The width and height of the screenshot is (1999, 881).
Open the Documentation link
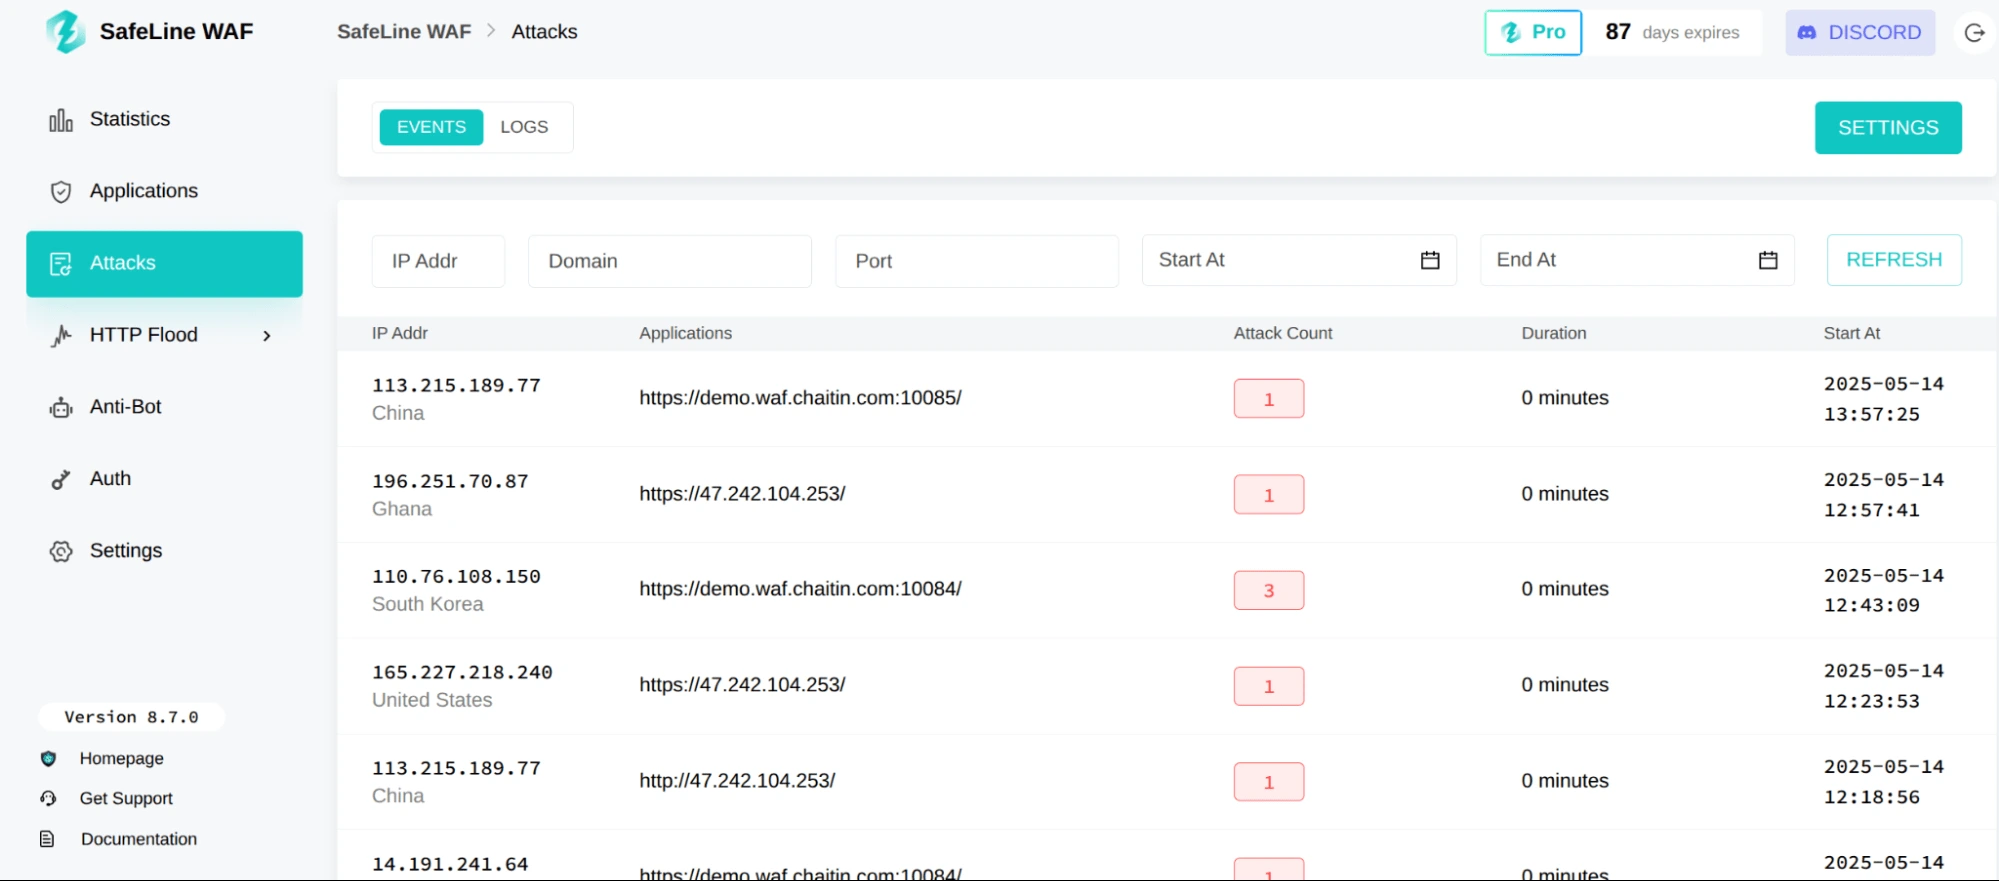click(x=139, y=839)
